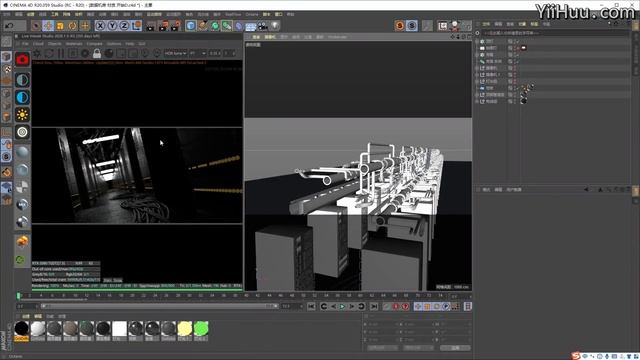Toggle the Y axis lock

point(112,26)
